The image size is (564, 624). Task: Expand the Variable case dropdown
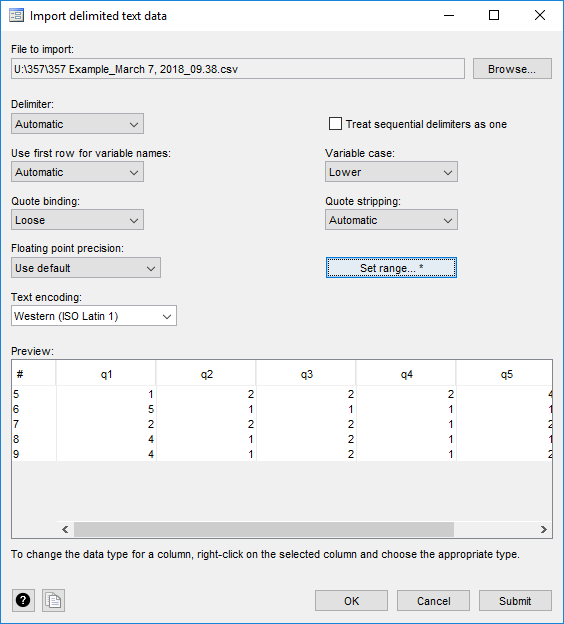pyautogui.click(x=391, y=172)
